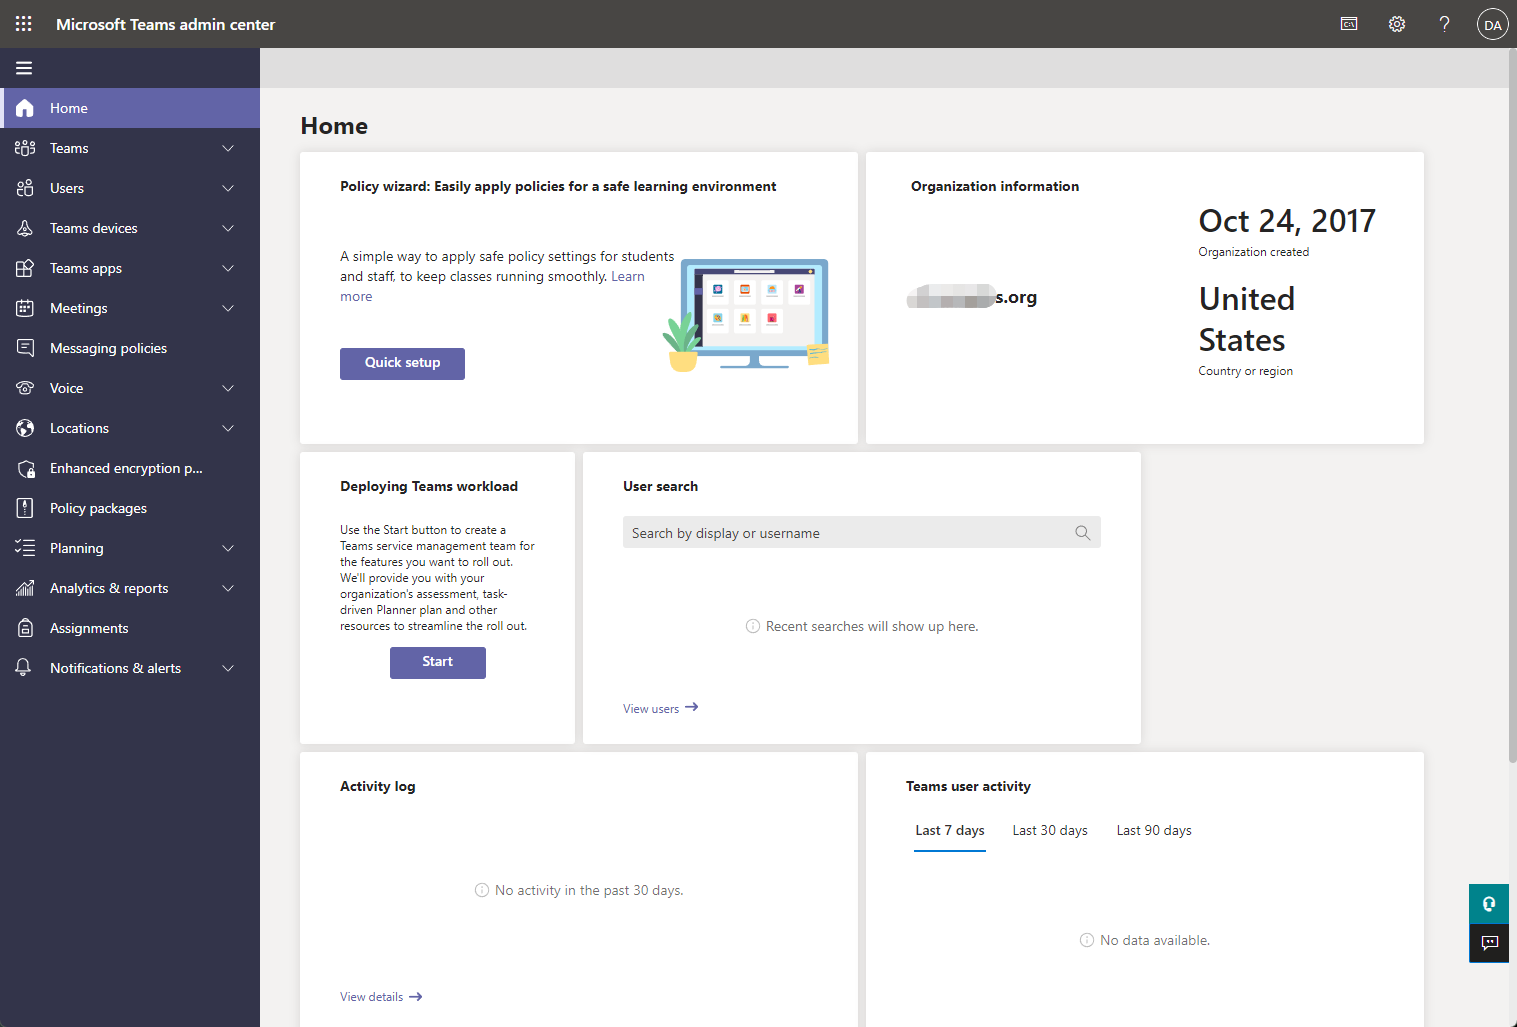1517x1027 pixels.
Task: Open the teal help headset widget
Action: coord(1489,904)
